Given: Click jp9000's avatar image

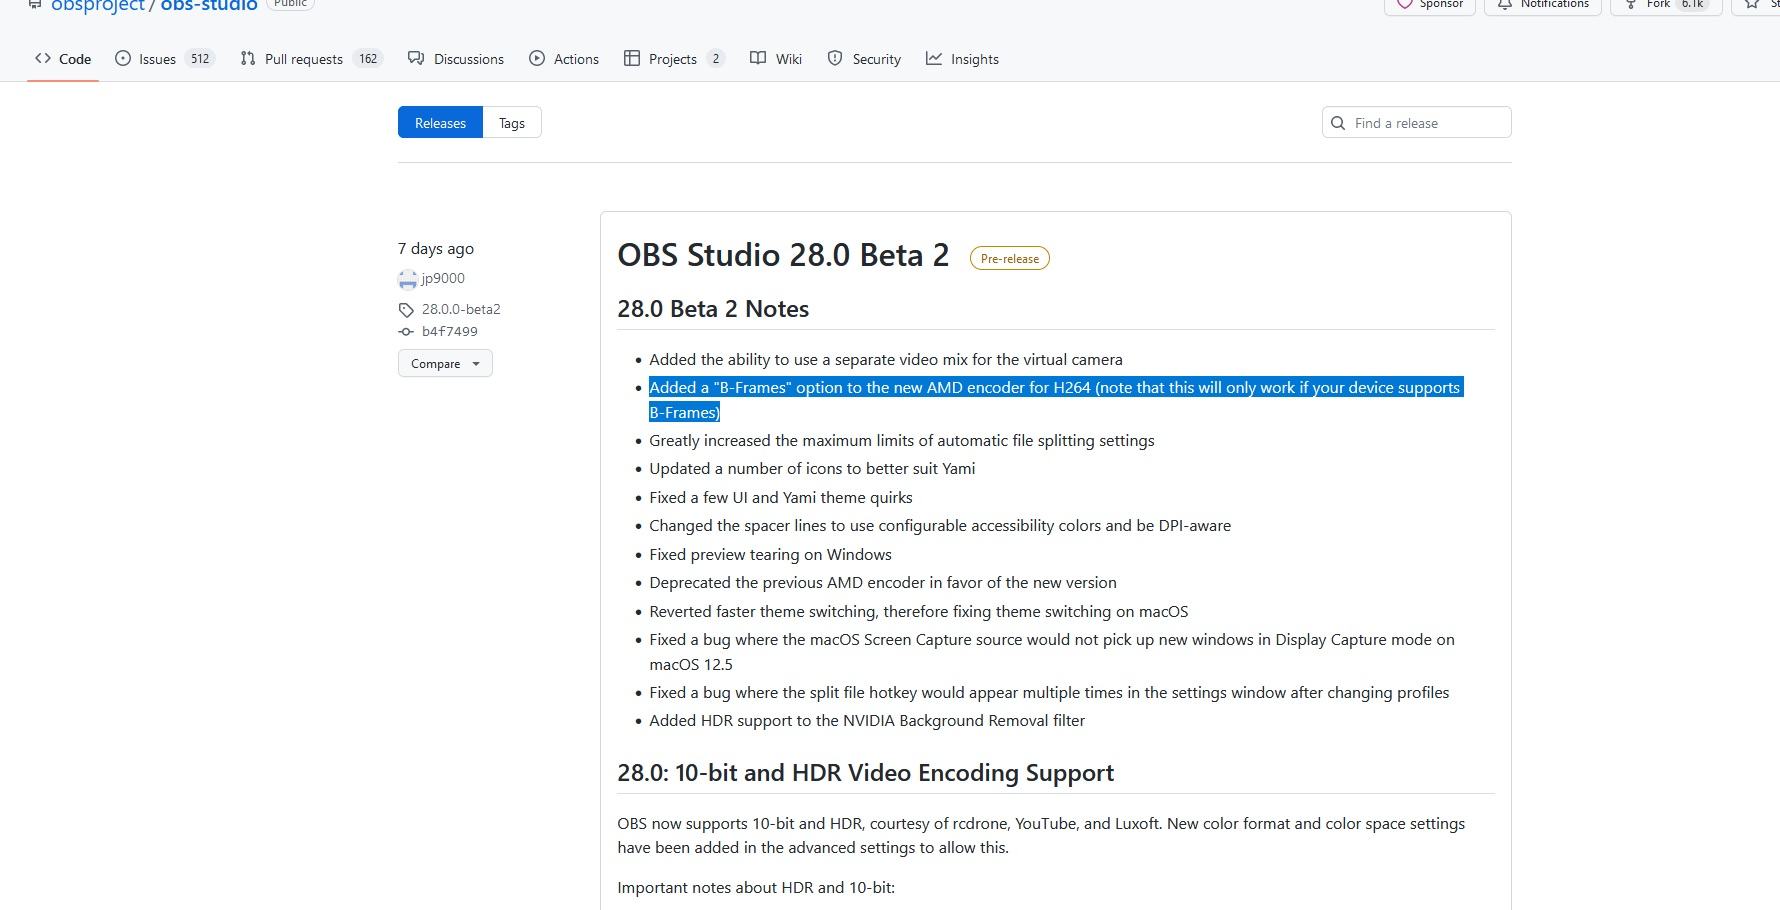Looking at the screenshot, I should pos(407,279).
